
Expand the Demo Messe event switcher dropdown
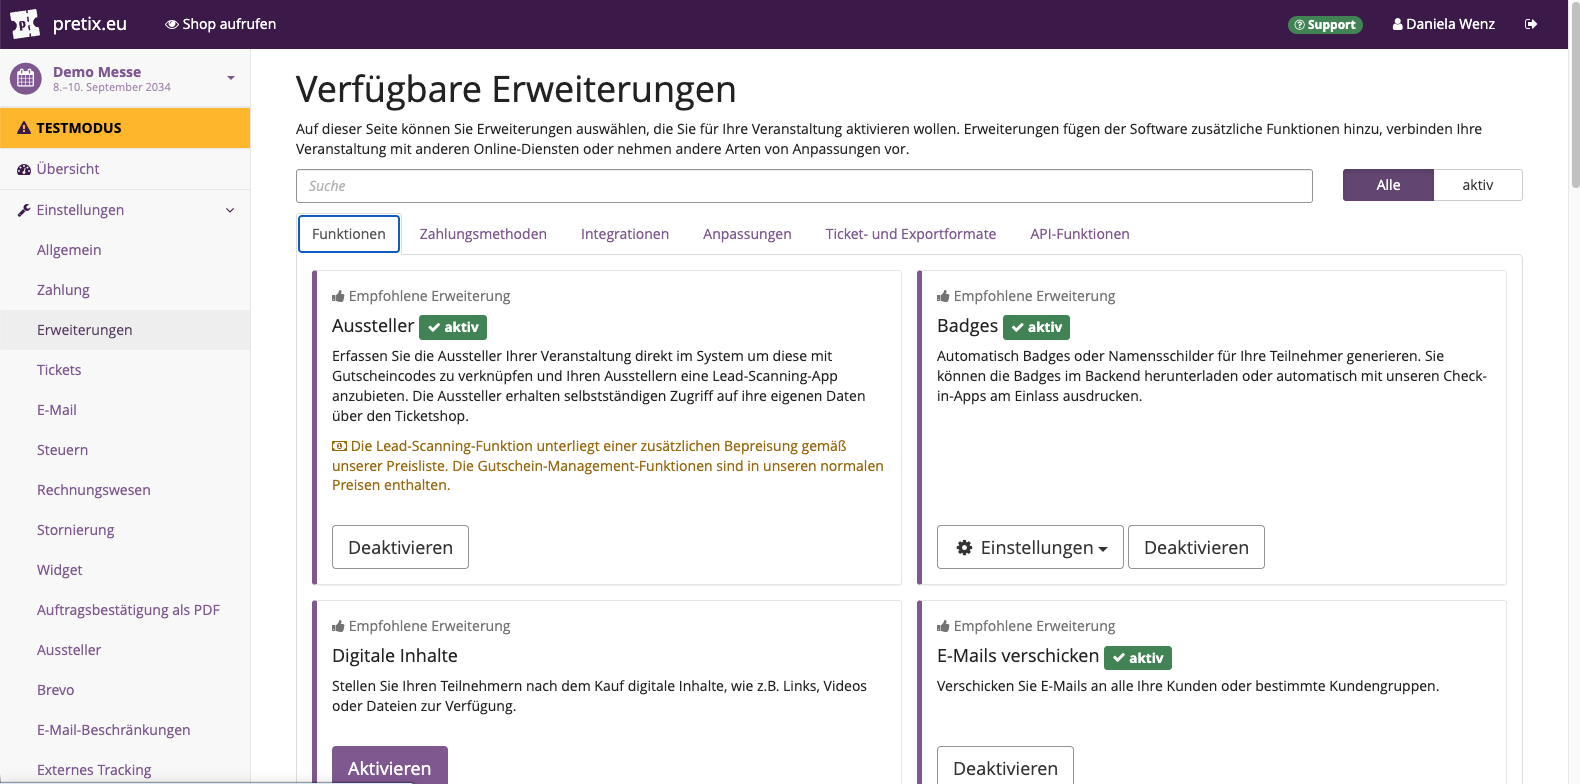231,78
